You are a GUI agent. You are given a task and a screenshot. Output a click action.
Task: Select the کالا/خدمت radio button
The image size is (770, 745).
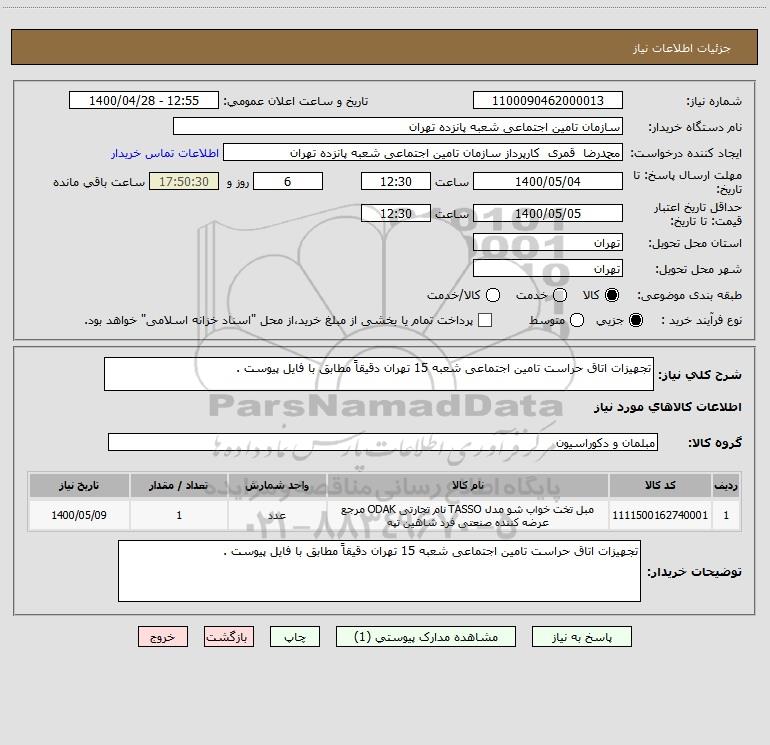[493, 295]
